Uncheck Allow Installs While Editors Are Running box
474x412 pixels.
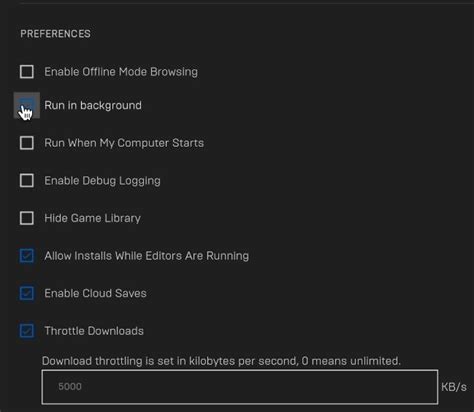[x=27, y=256]
